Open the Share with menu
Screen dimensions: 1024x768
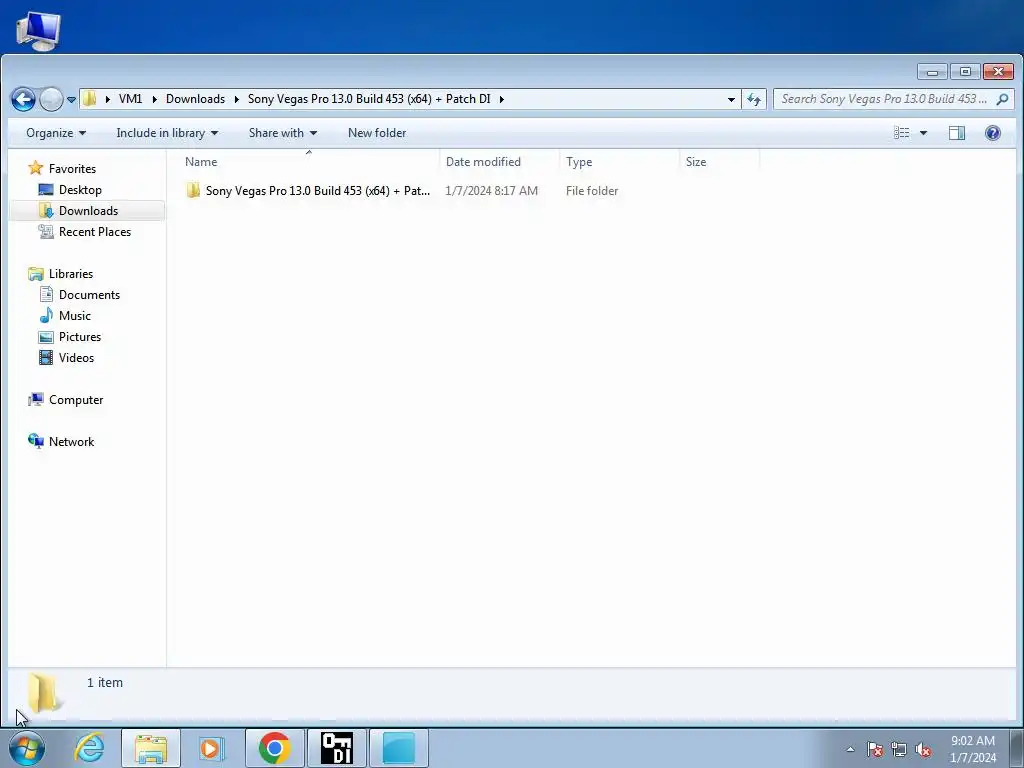tap(282, 133)
